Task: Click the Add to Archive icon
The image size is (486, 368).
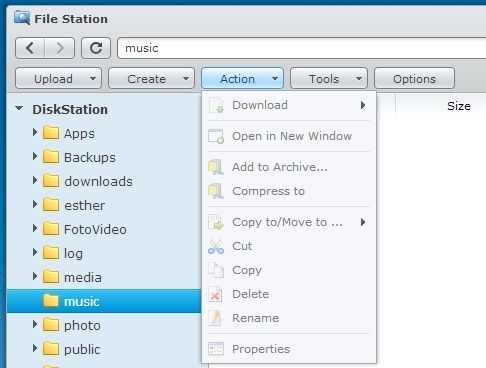Action: 215,167
